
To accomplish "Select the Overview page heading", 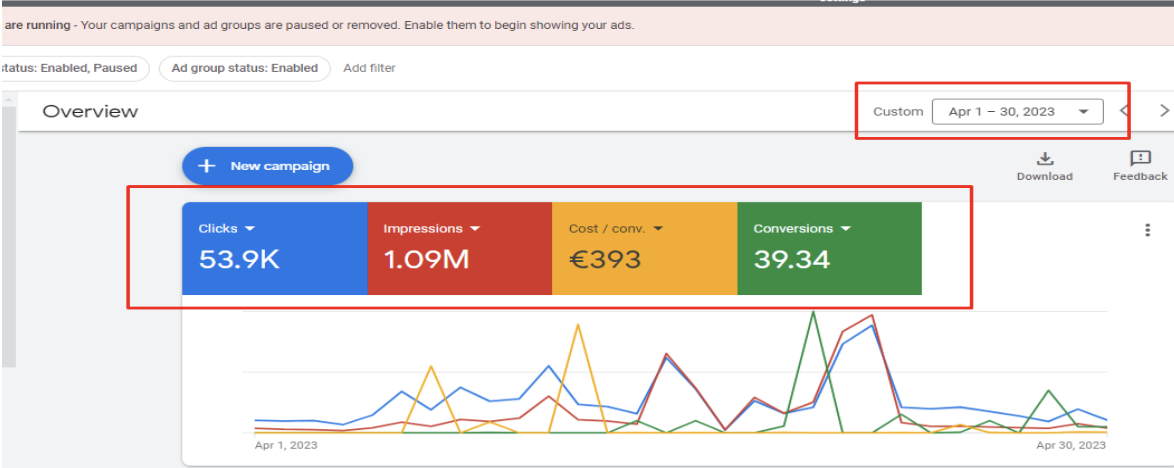I will coord(90,111).
